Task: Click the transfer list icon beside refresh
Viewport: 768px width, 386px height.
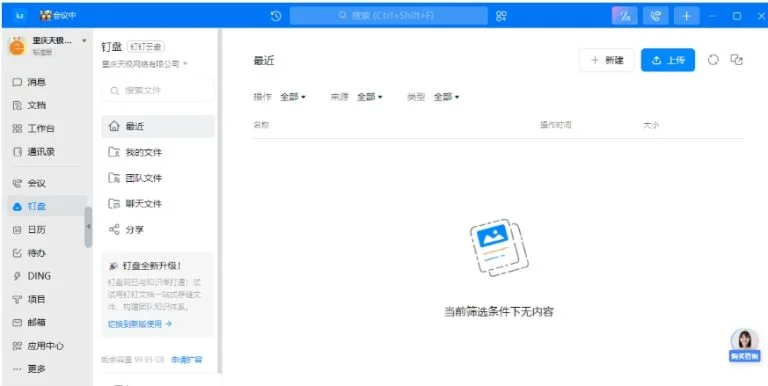Action: 737,60
